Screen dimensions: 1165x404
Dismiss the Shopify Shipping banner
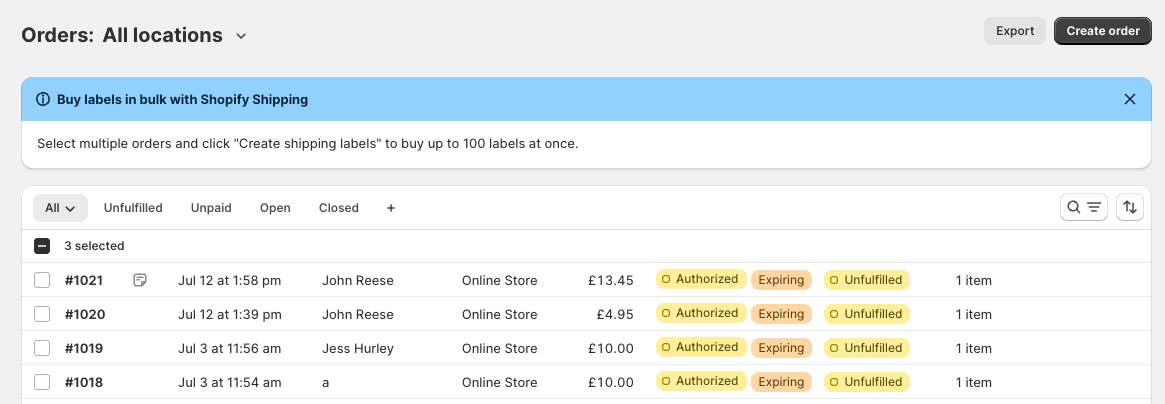pos(1130,99)
